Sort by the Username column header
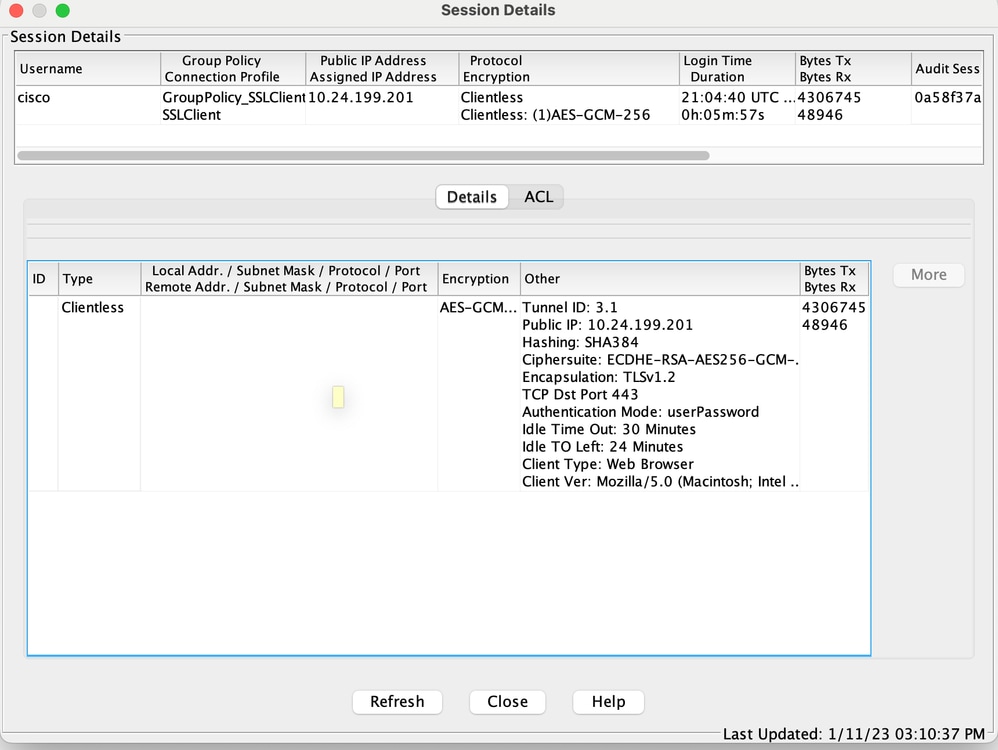 (x=88, y=69)
